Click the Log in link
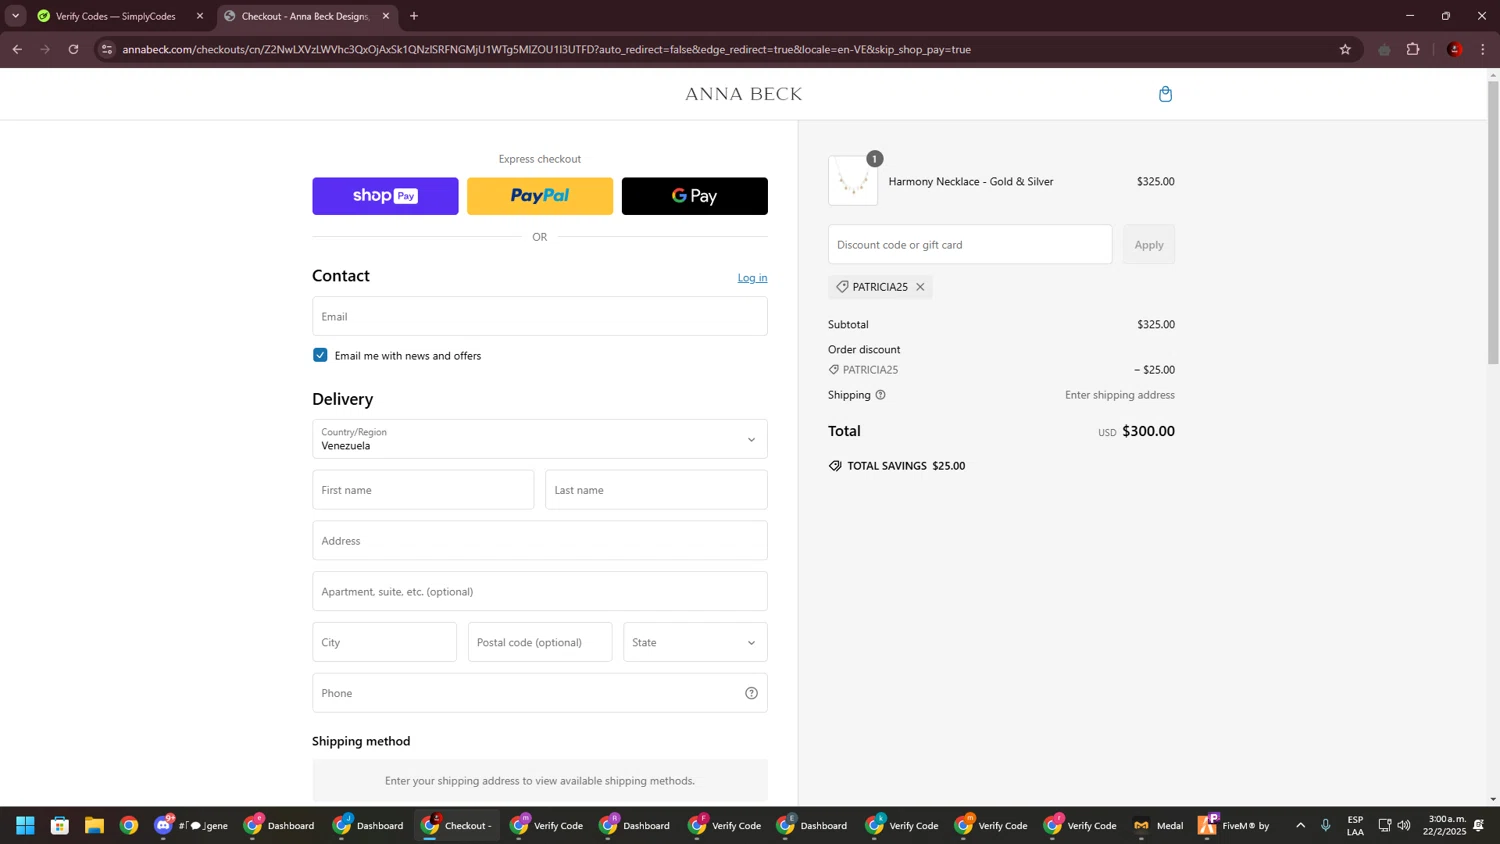Image resolution: width=1500 pixels, height=844 pixels. 753,278
